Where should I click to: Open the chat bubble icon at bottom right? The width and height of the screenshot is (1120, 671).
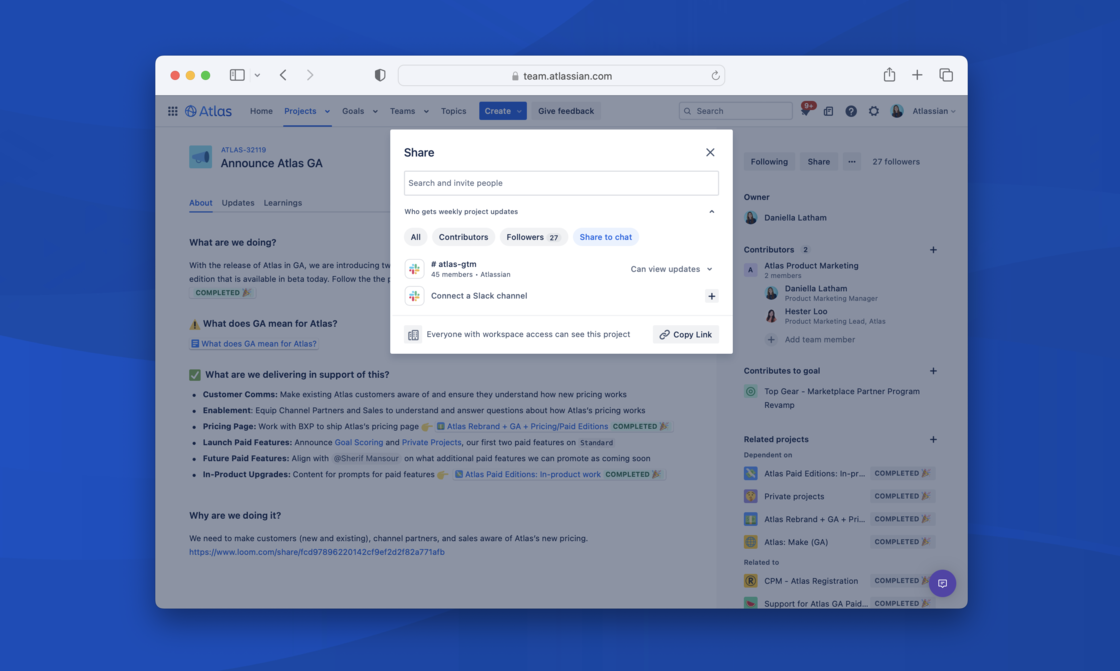pos(941,582)
